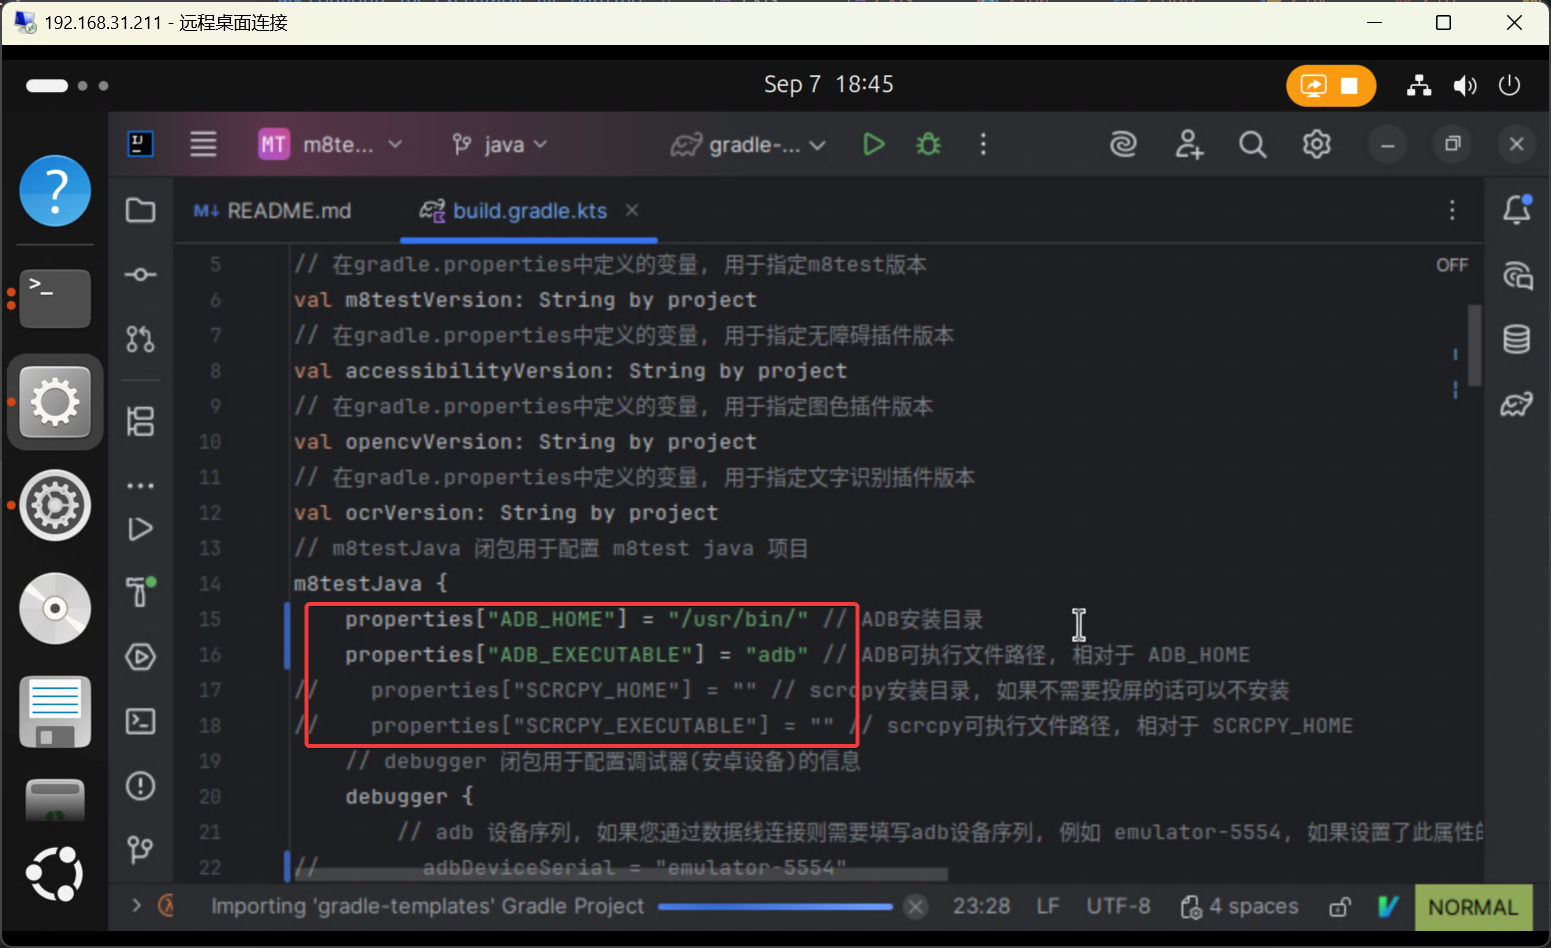1551x948 pixels.
Task: Cancel the Gradle project import progress
Action: (914, 907)
